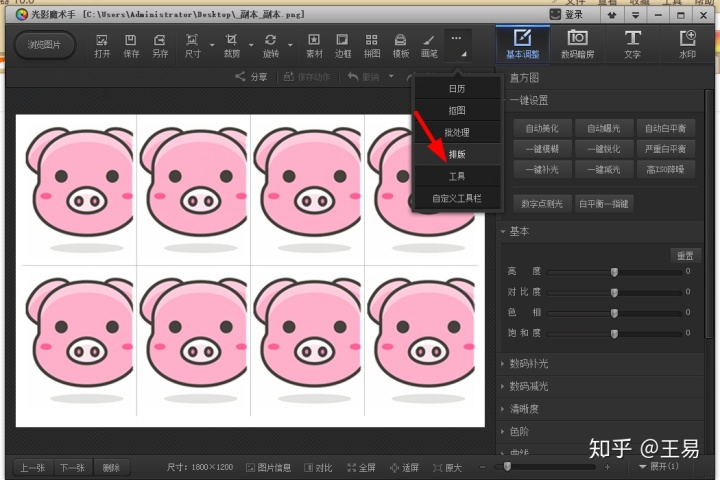View image at 原大 original size
This screenshot has width=720, height=480.
click(447, 468)
